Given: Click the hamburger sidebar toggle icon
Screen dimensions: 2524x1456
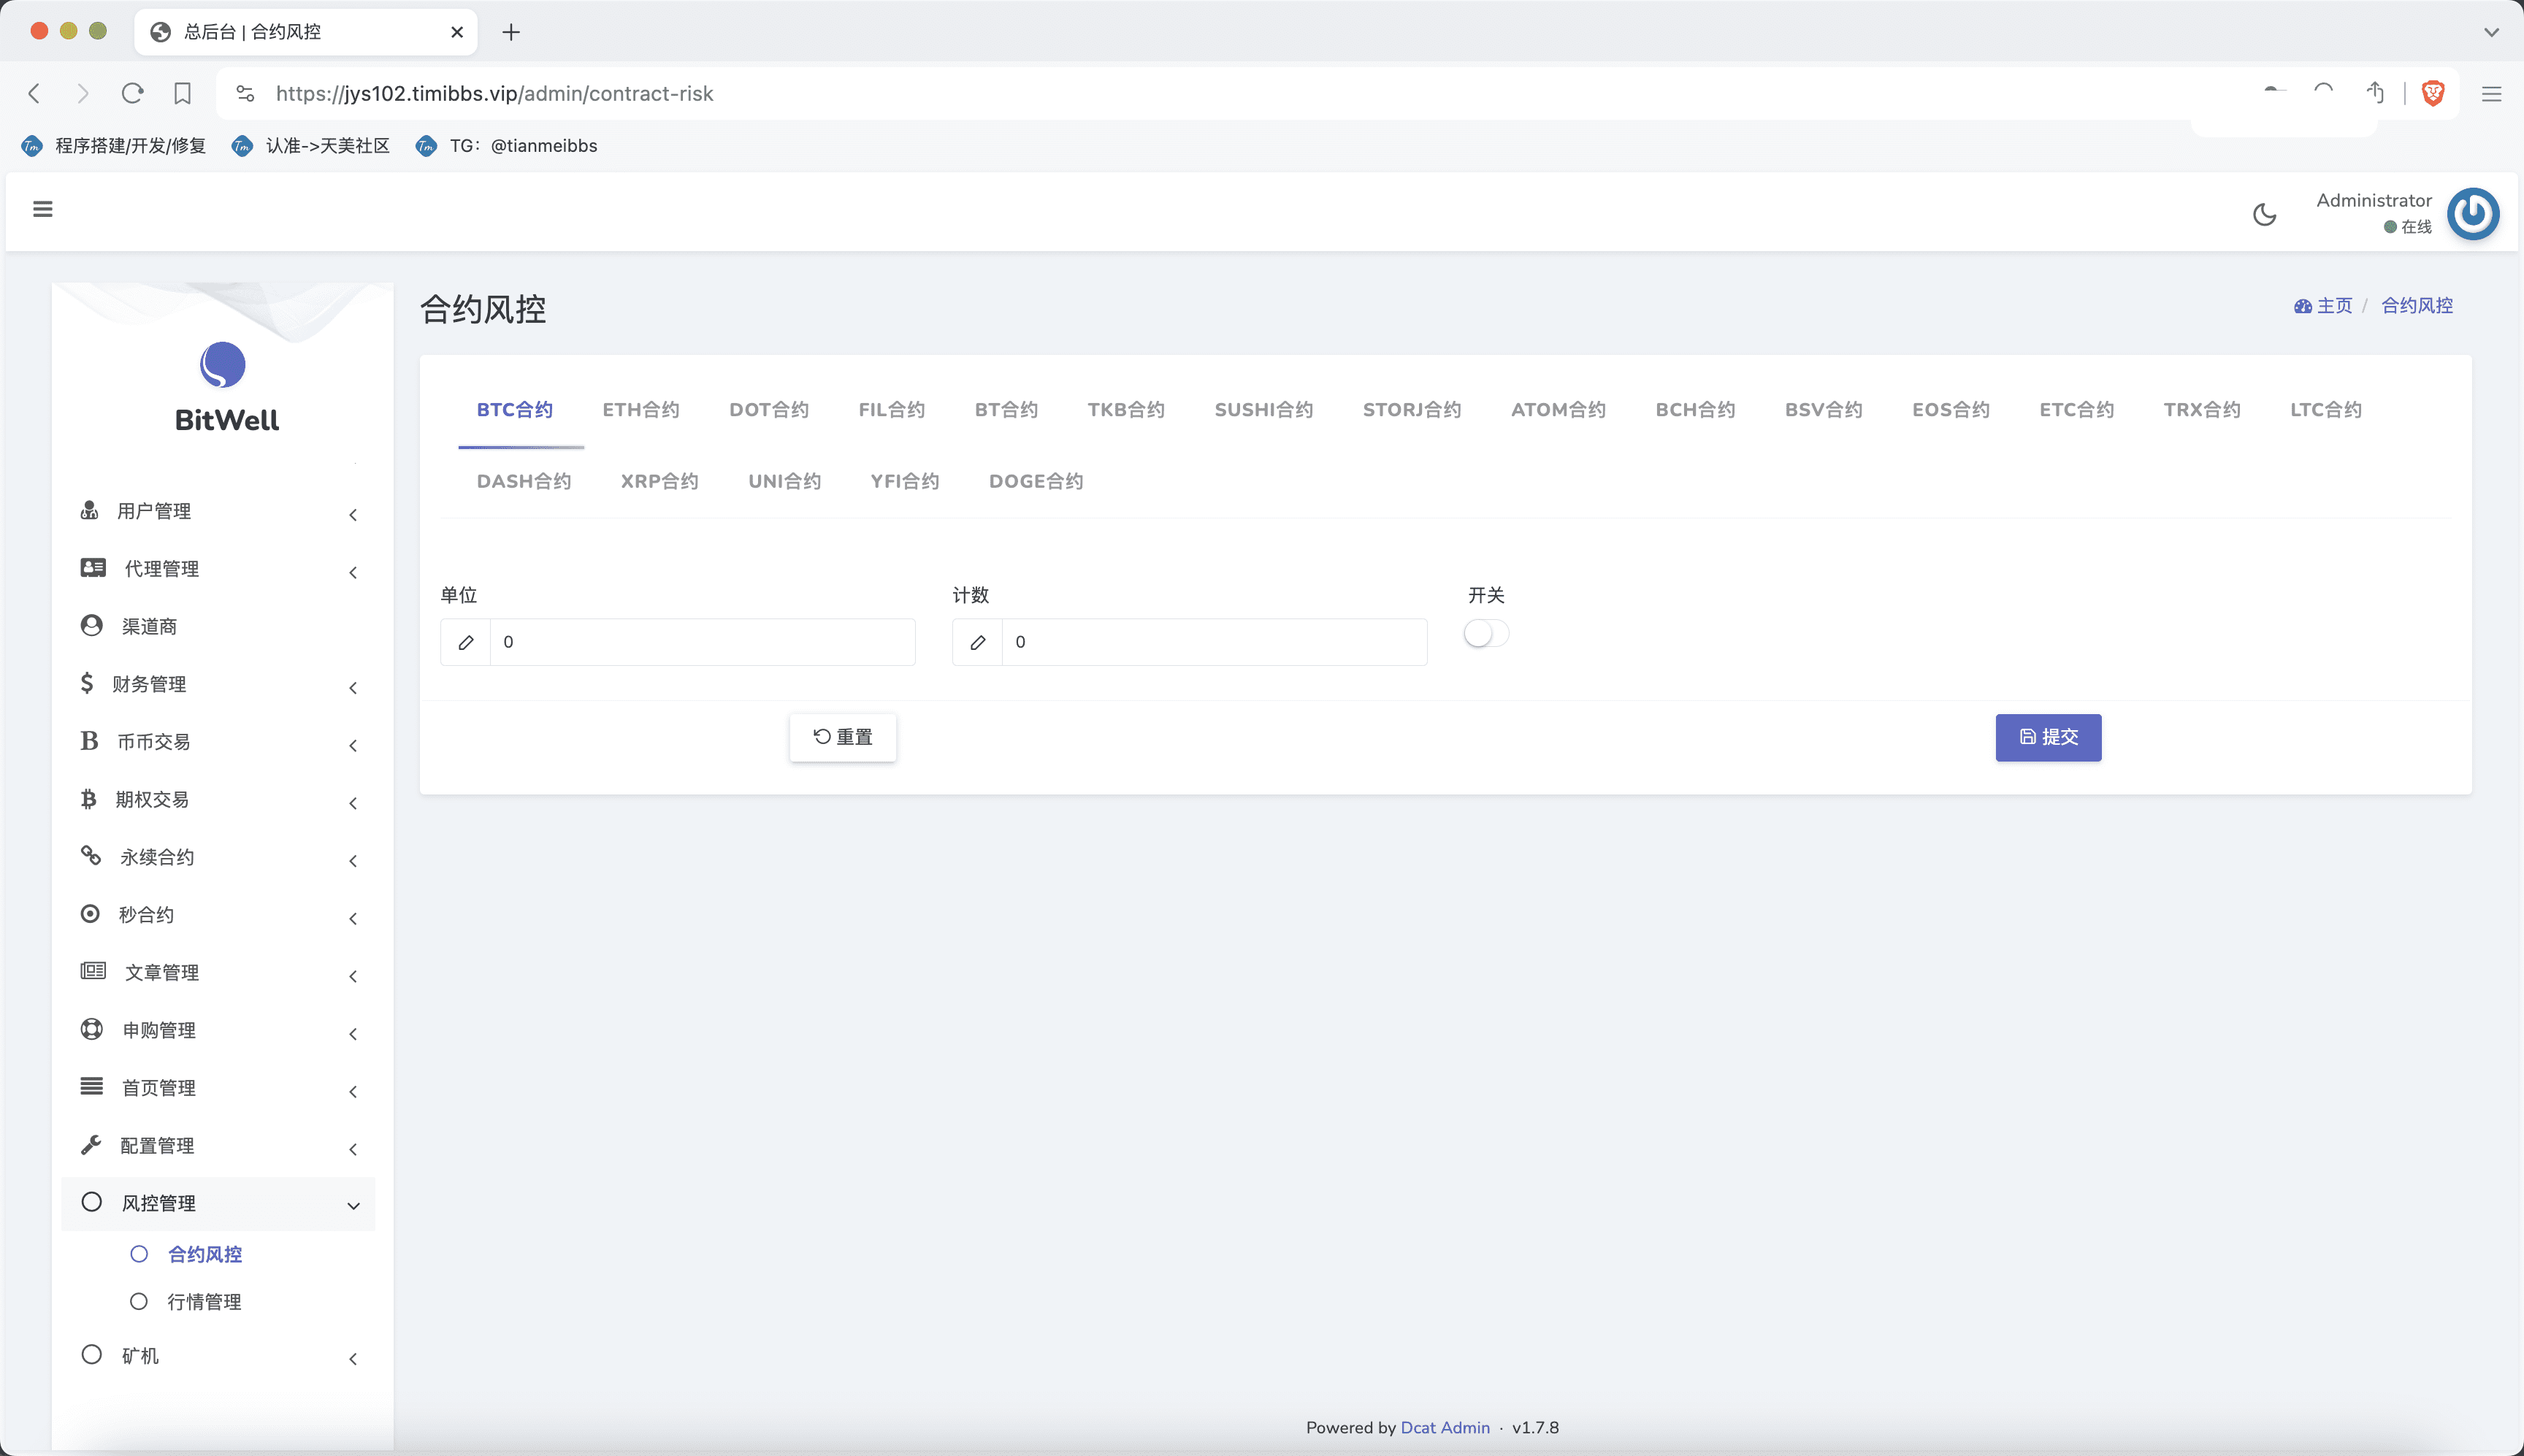Looking at the screenshot, I should [42, 209].
